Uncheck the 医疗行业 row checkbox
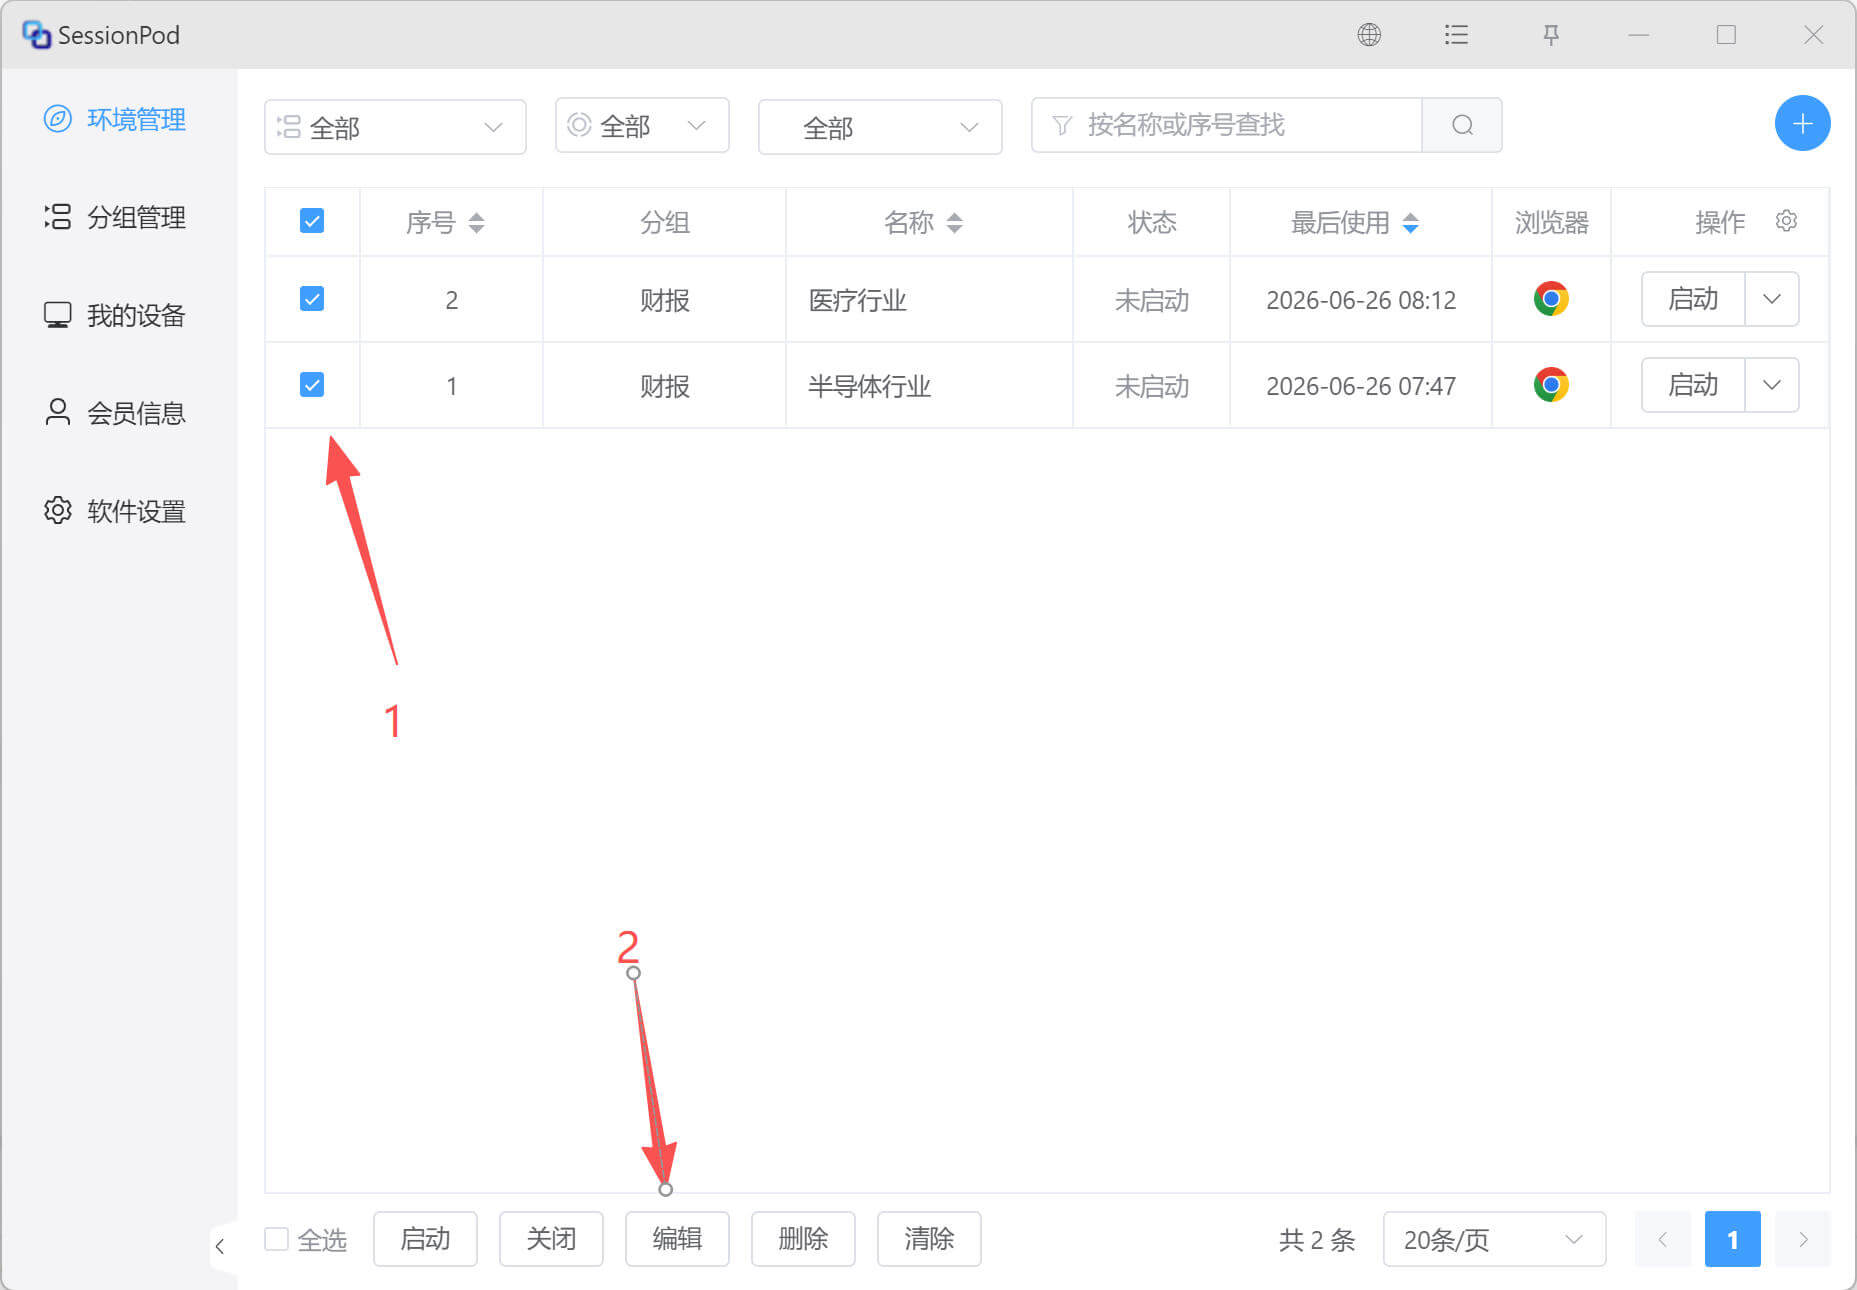The width and height of the screenshot is (1857, 1290). point(312,299)
